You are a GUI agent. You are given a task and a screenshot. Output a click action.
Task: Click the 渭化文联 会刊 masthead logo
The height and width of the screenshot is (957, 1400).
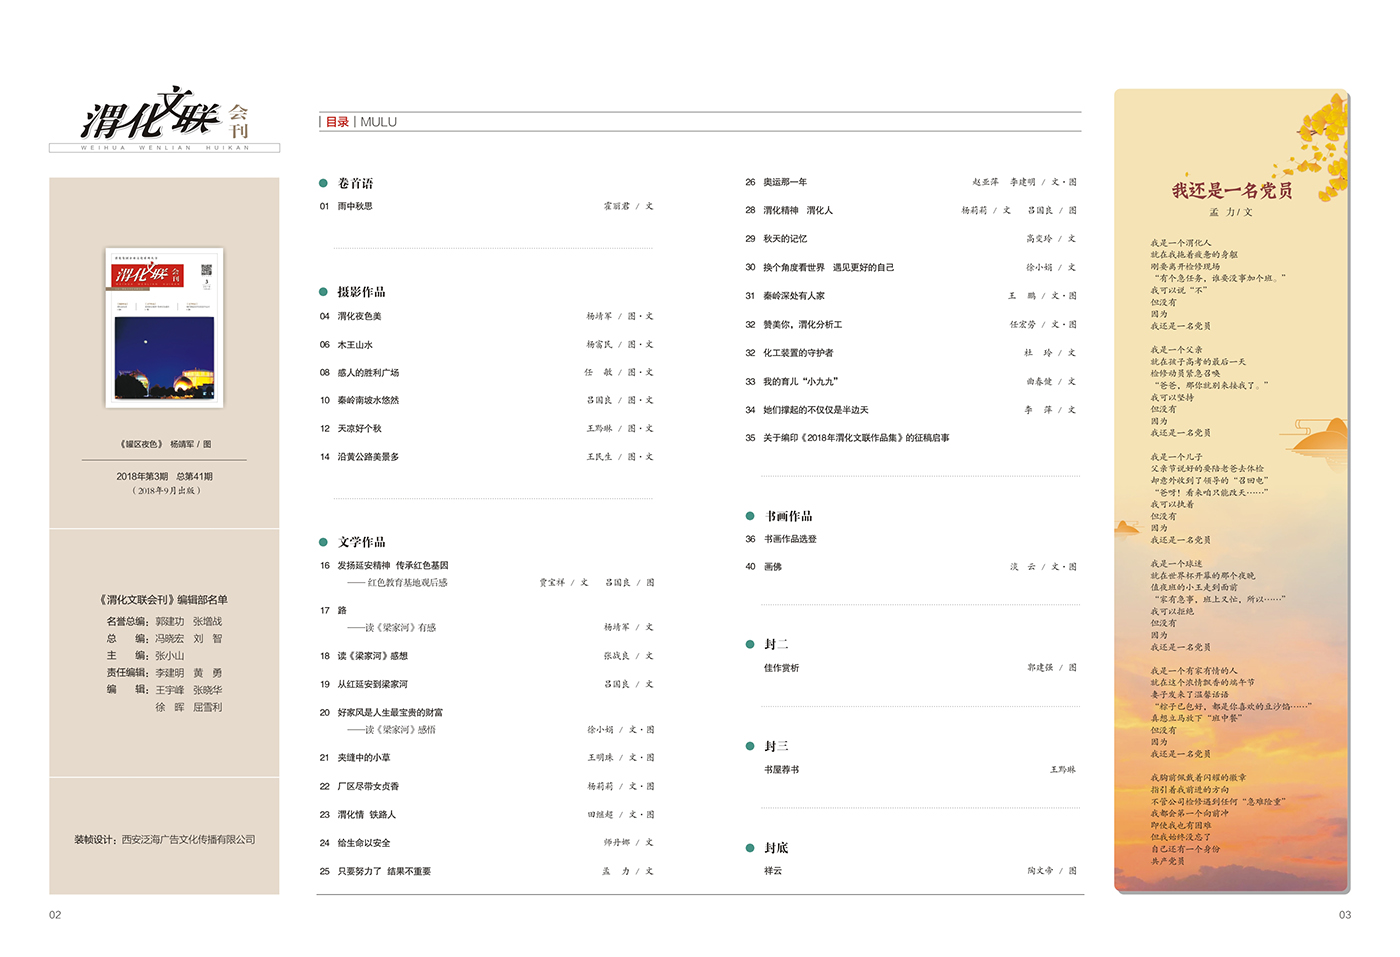coord(165,119)
